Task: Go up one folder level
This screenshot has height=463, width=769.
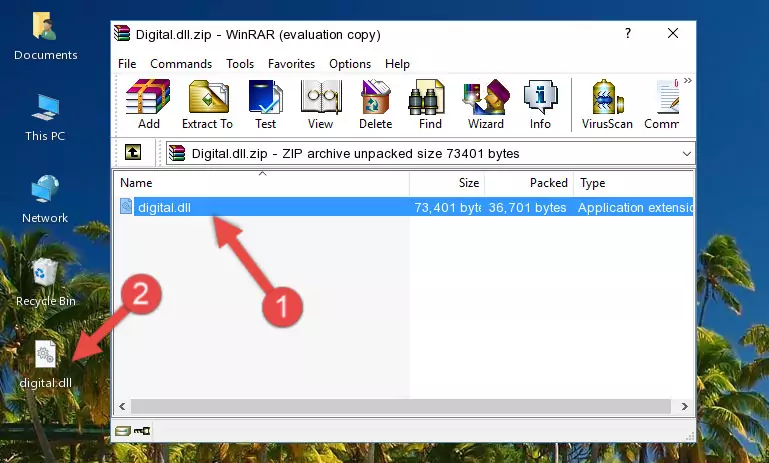Action: point(133,153)
